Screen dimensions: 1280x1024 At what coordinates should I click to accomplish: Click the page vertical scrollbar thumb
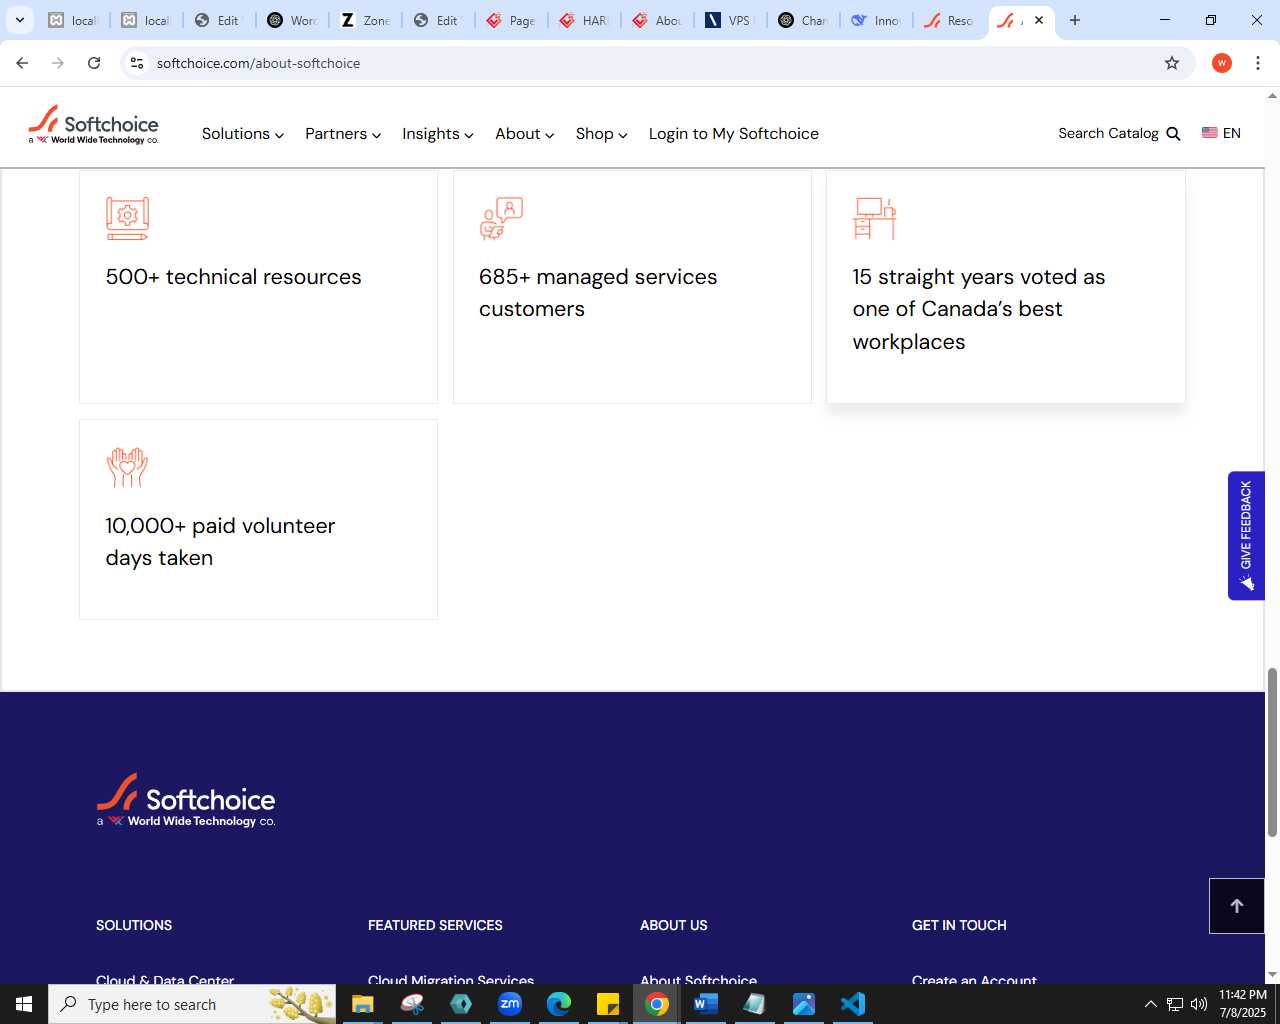1272,752
